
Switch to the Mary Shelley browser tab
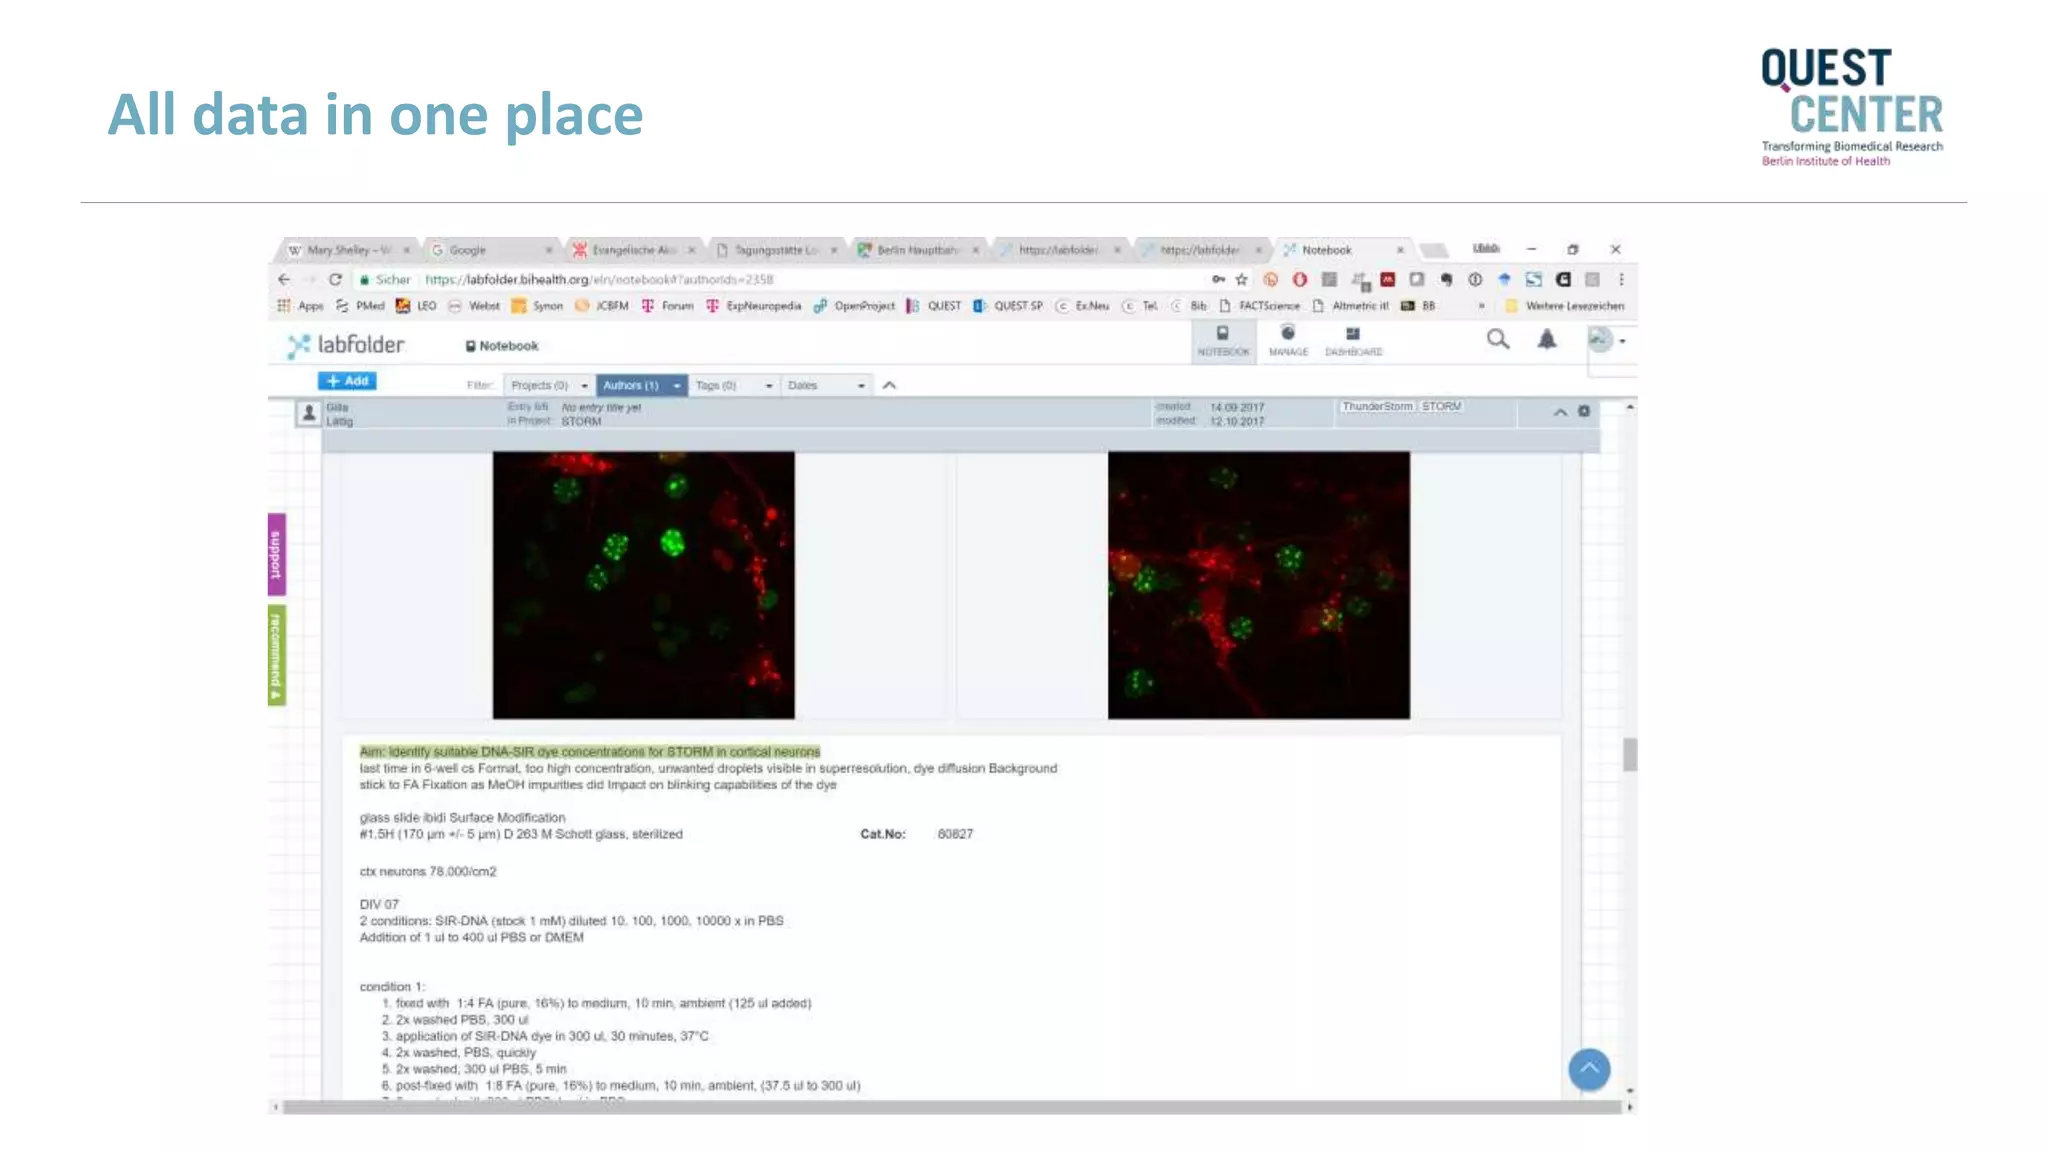345,250
